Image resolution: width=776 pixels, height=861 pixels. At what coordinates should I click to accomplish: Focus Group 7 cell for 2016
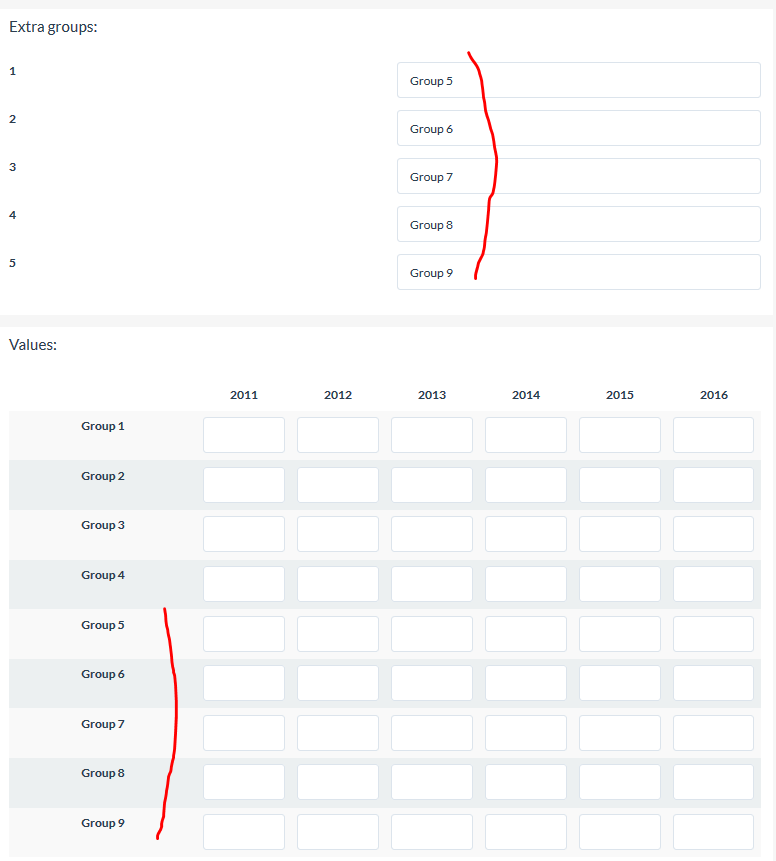tap(713, 733)
